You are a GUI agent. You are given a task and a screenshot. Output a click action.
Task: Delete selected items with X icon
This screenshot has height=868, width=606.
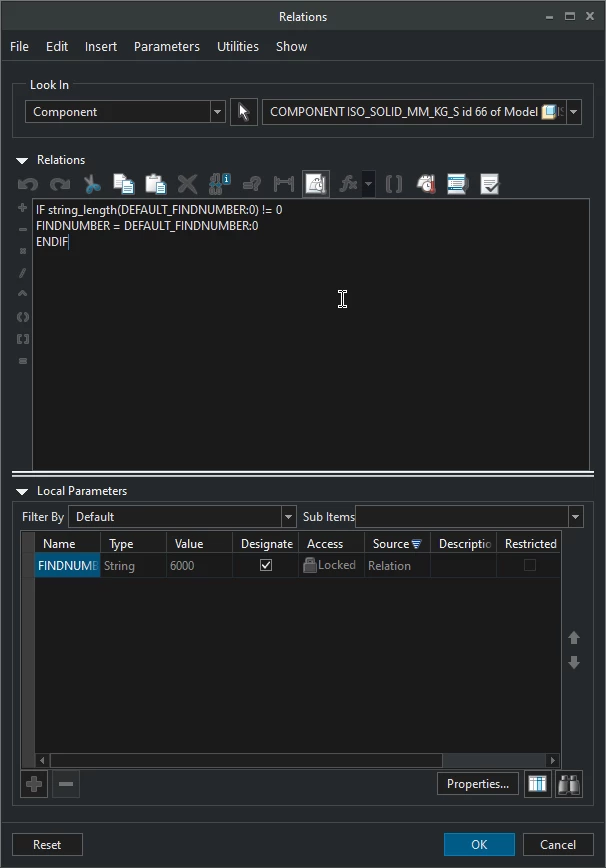click(x=188, y=184)
